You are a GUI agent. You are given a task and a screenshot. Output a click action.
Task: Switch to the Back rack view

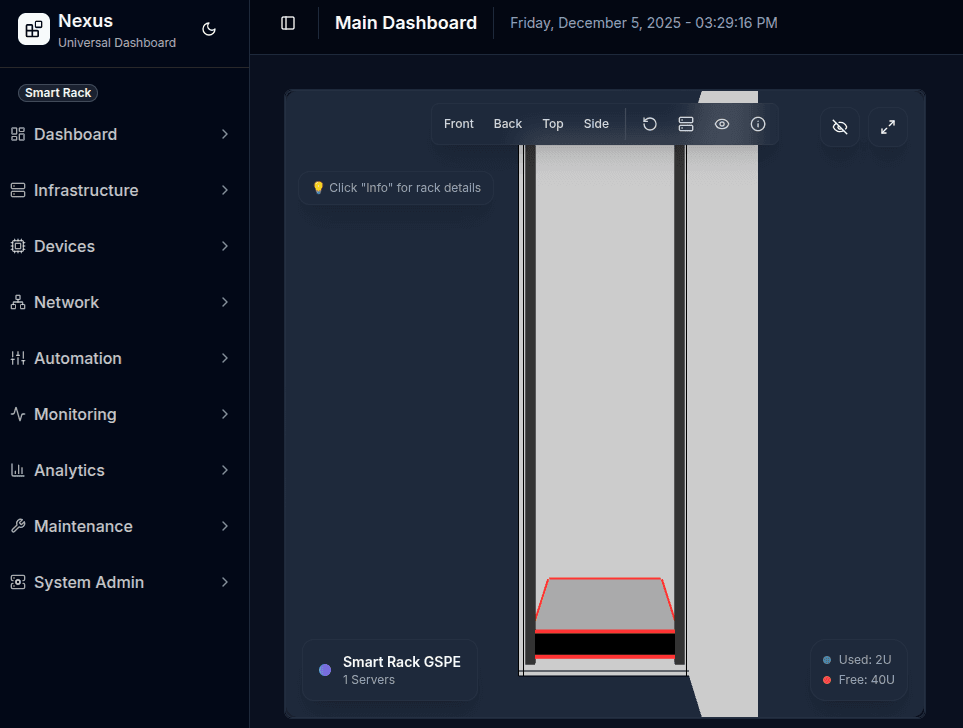pos(507,123)
